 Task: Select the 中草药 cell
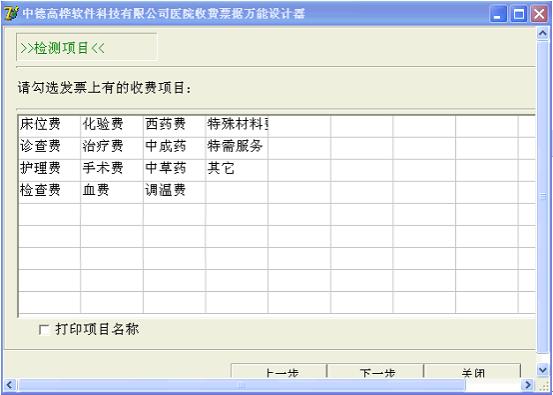click(175, 170)
